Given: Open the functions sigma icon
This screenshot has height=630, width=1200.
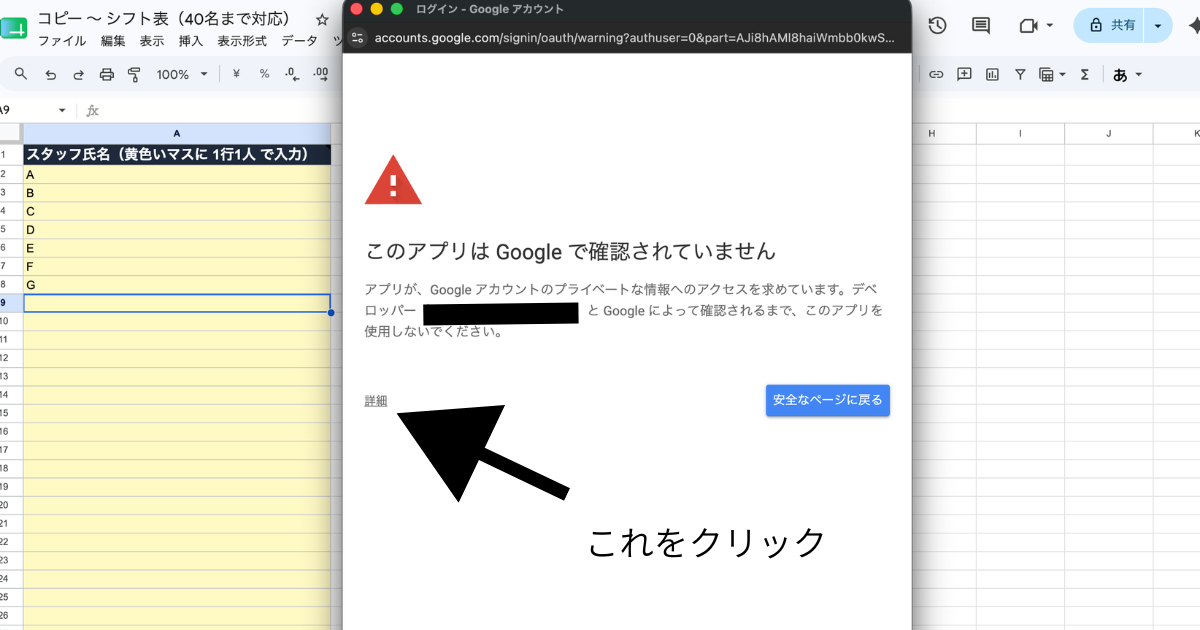Looking at the screenshot, I should (1085, 74).
